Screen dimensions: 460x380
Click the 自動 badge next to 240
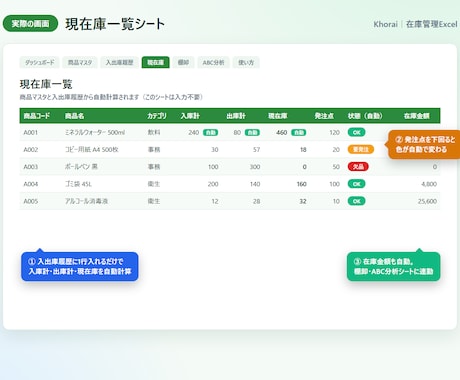click(210, 132)
